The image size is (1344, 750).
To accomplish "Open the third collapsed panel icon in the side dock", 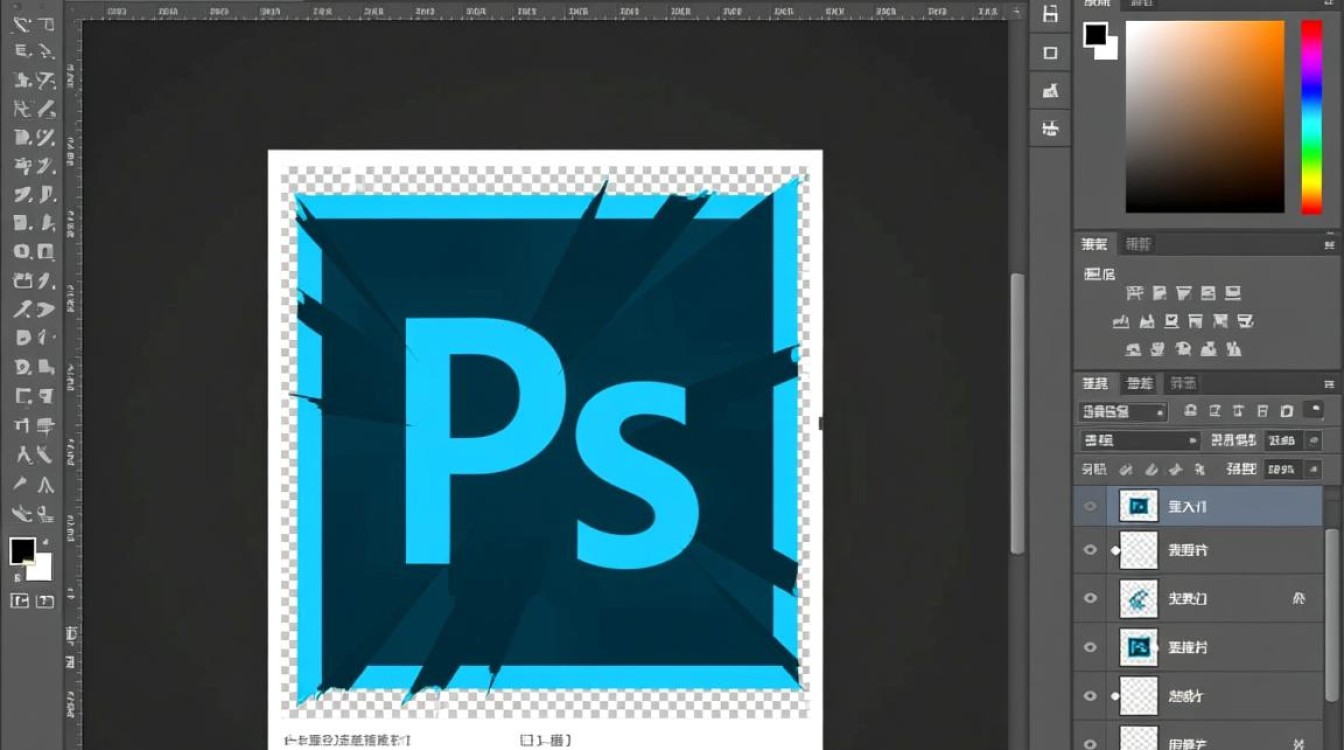I will point(1050,91).
